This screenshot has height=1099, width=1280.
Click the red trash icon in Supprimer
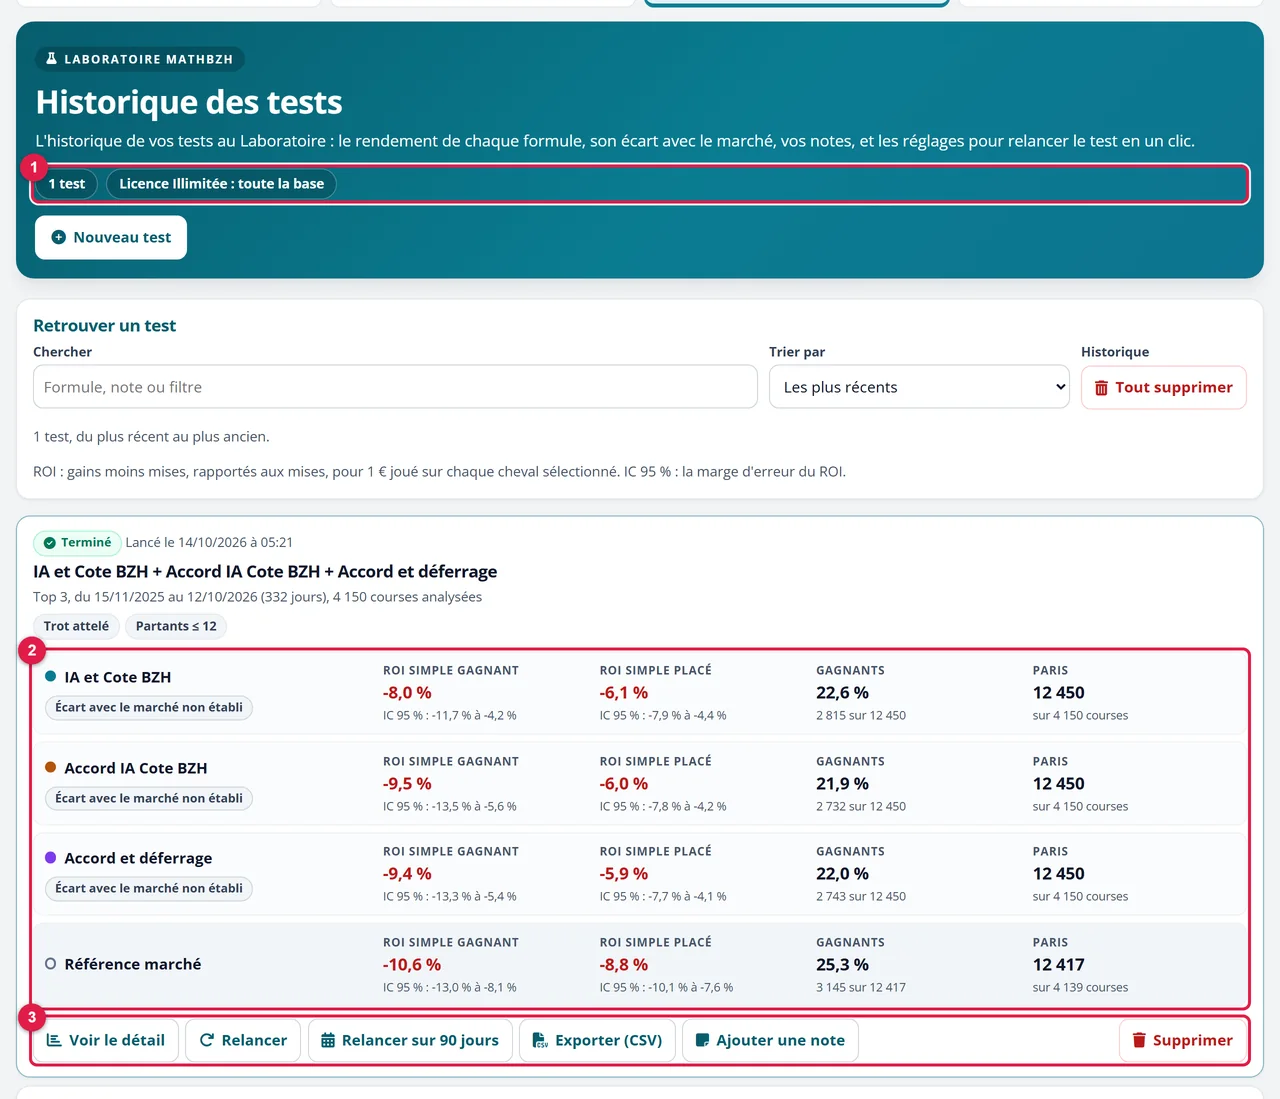(x=1139, y=1041)
